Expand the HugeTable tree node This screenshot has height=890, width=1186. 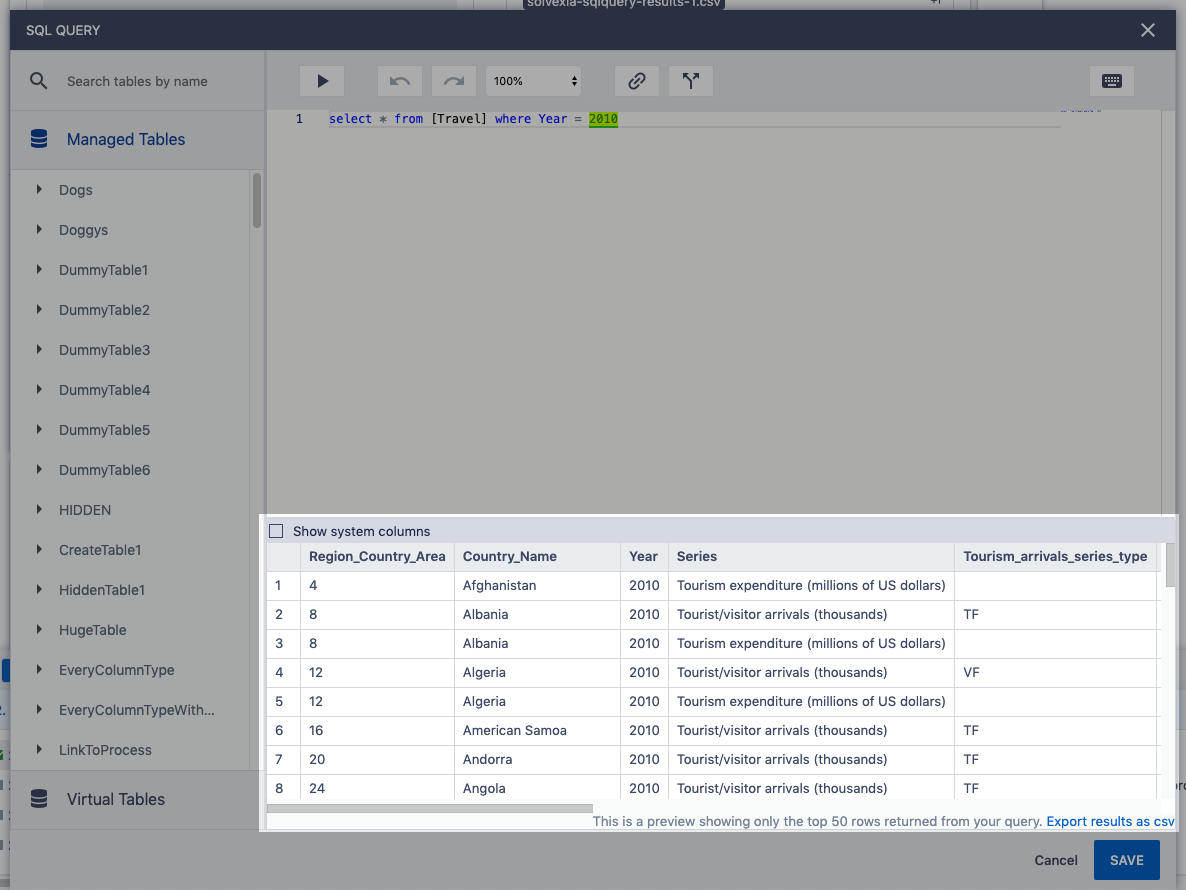(x=39, y=629)
